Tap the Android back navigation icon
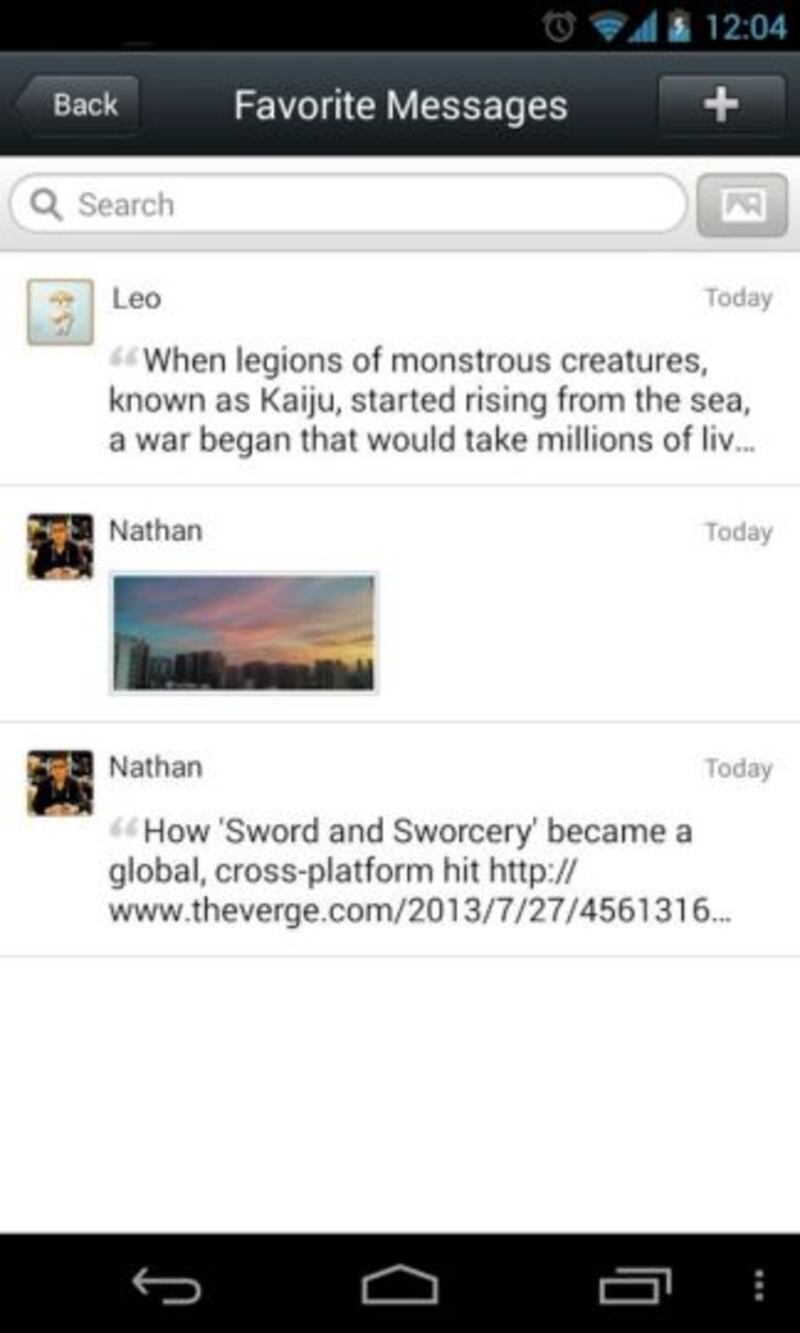This screenshot has width=800, height=1333. click(165, 1284)
